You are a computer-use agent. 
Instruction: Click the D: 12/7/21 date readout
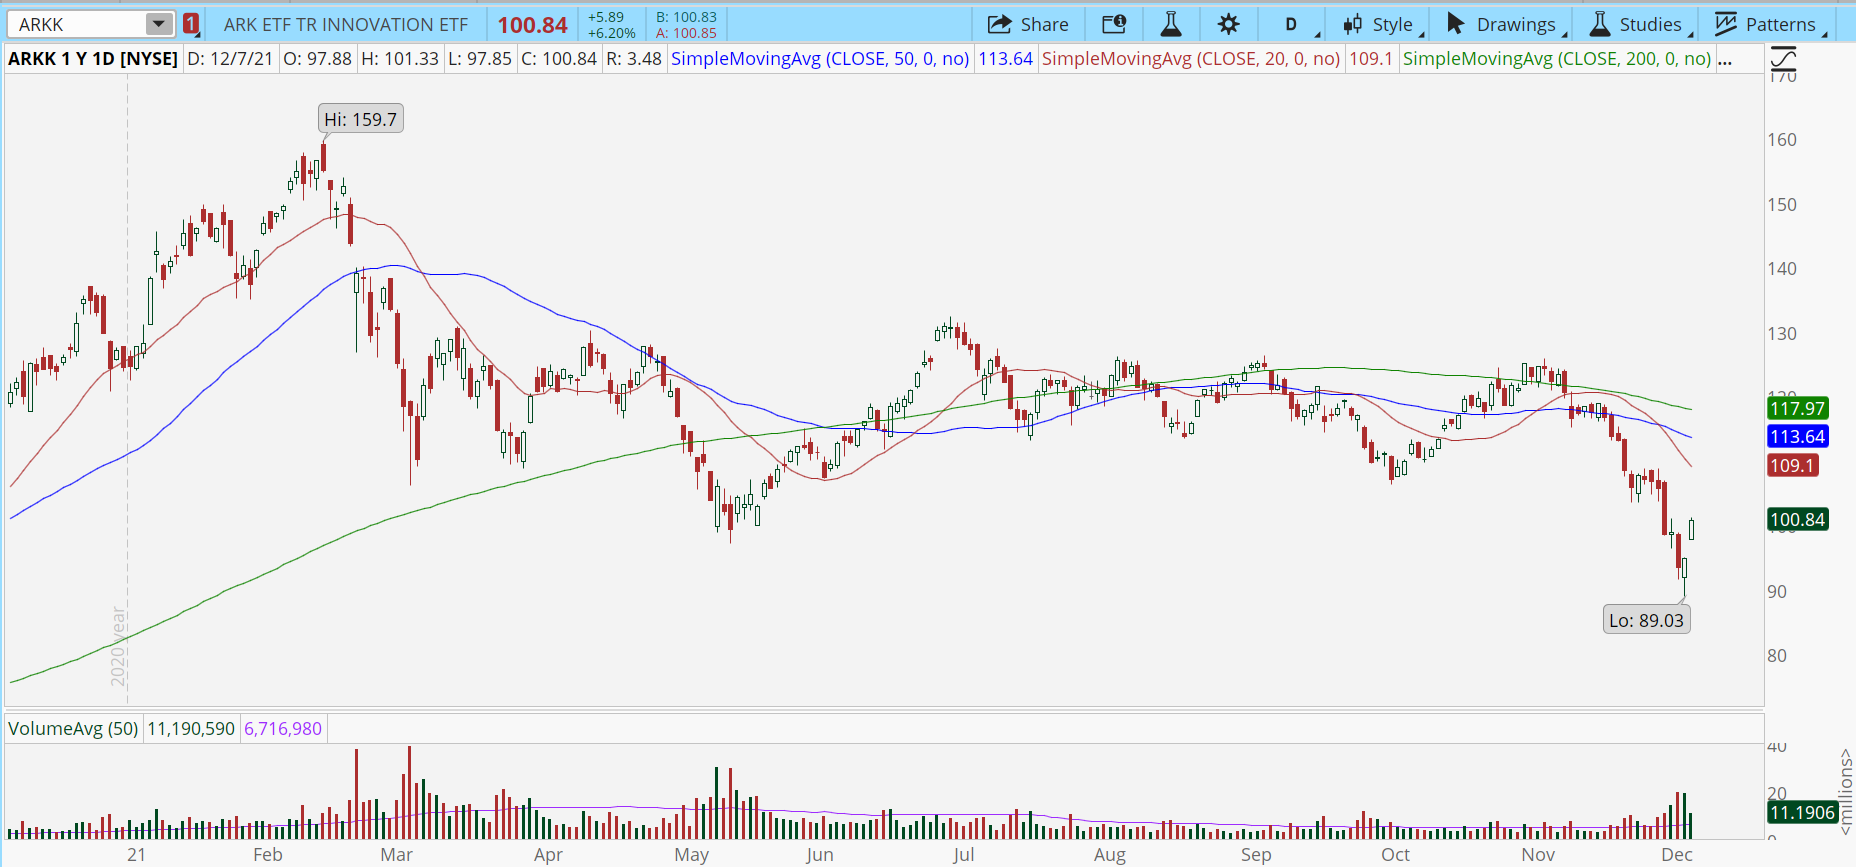(230, 59)
